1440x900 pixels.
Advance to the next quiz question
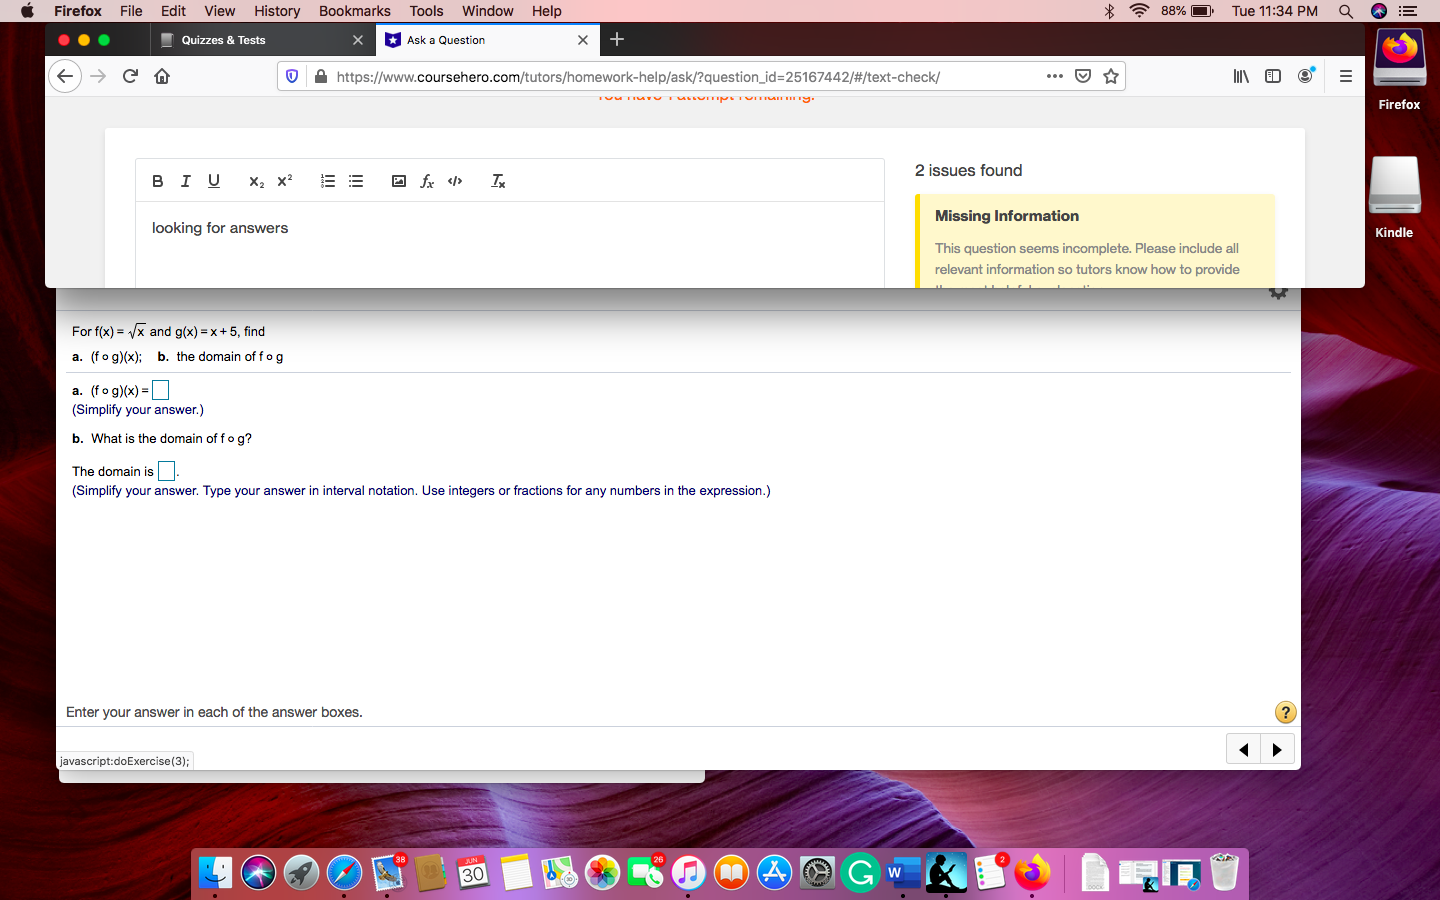coord(1277,749)
